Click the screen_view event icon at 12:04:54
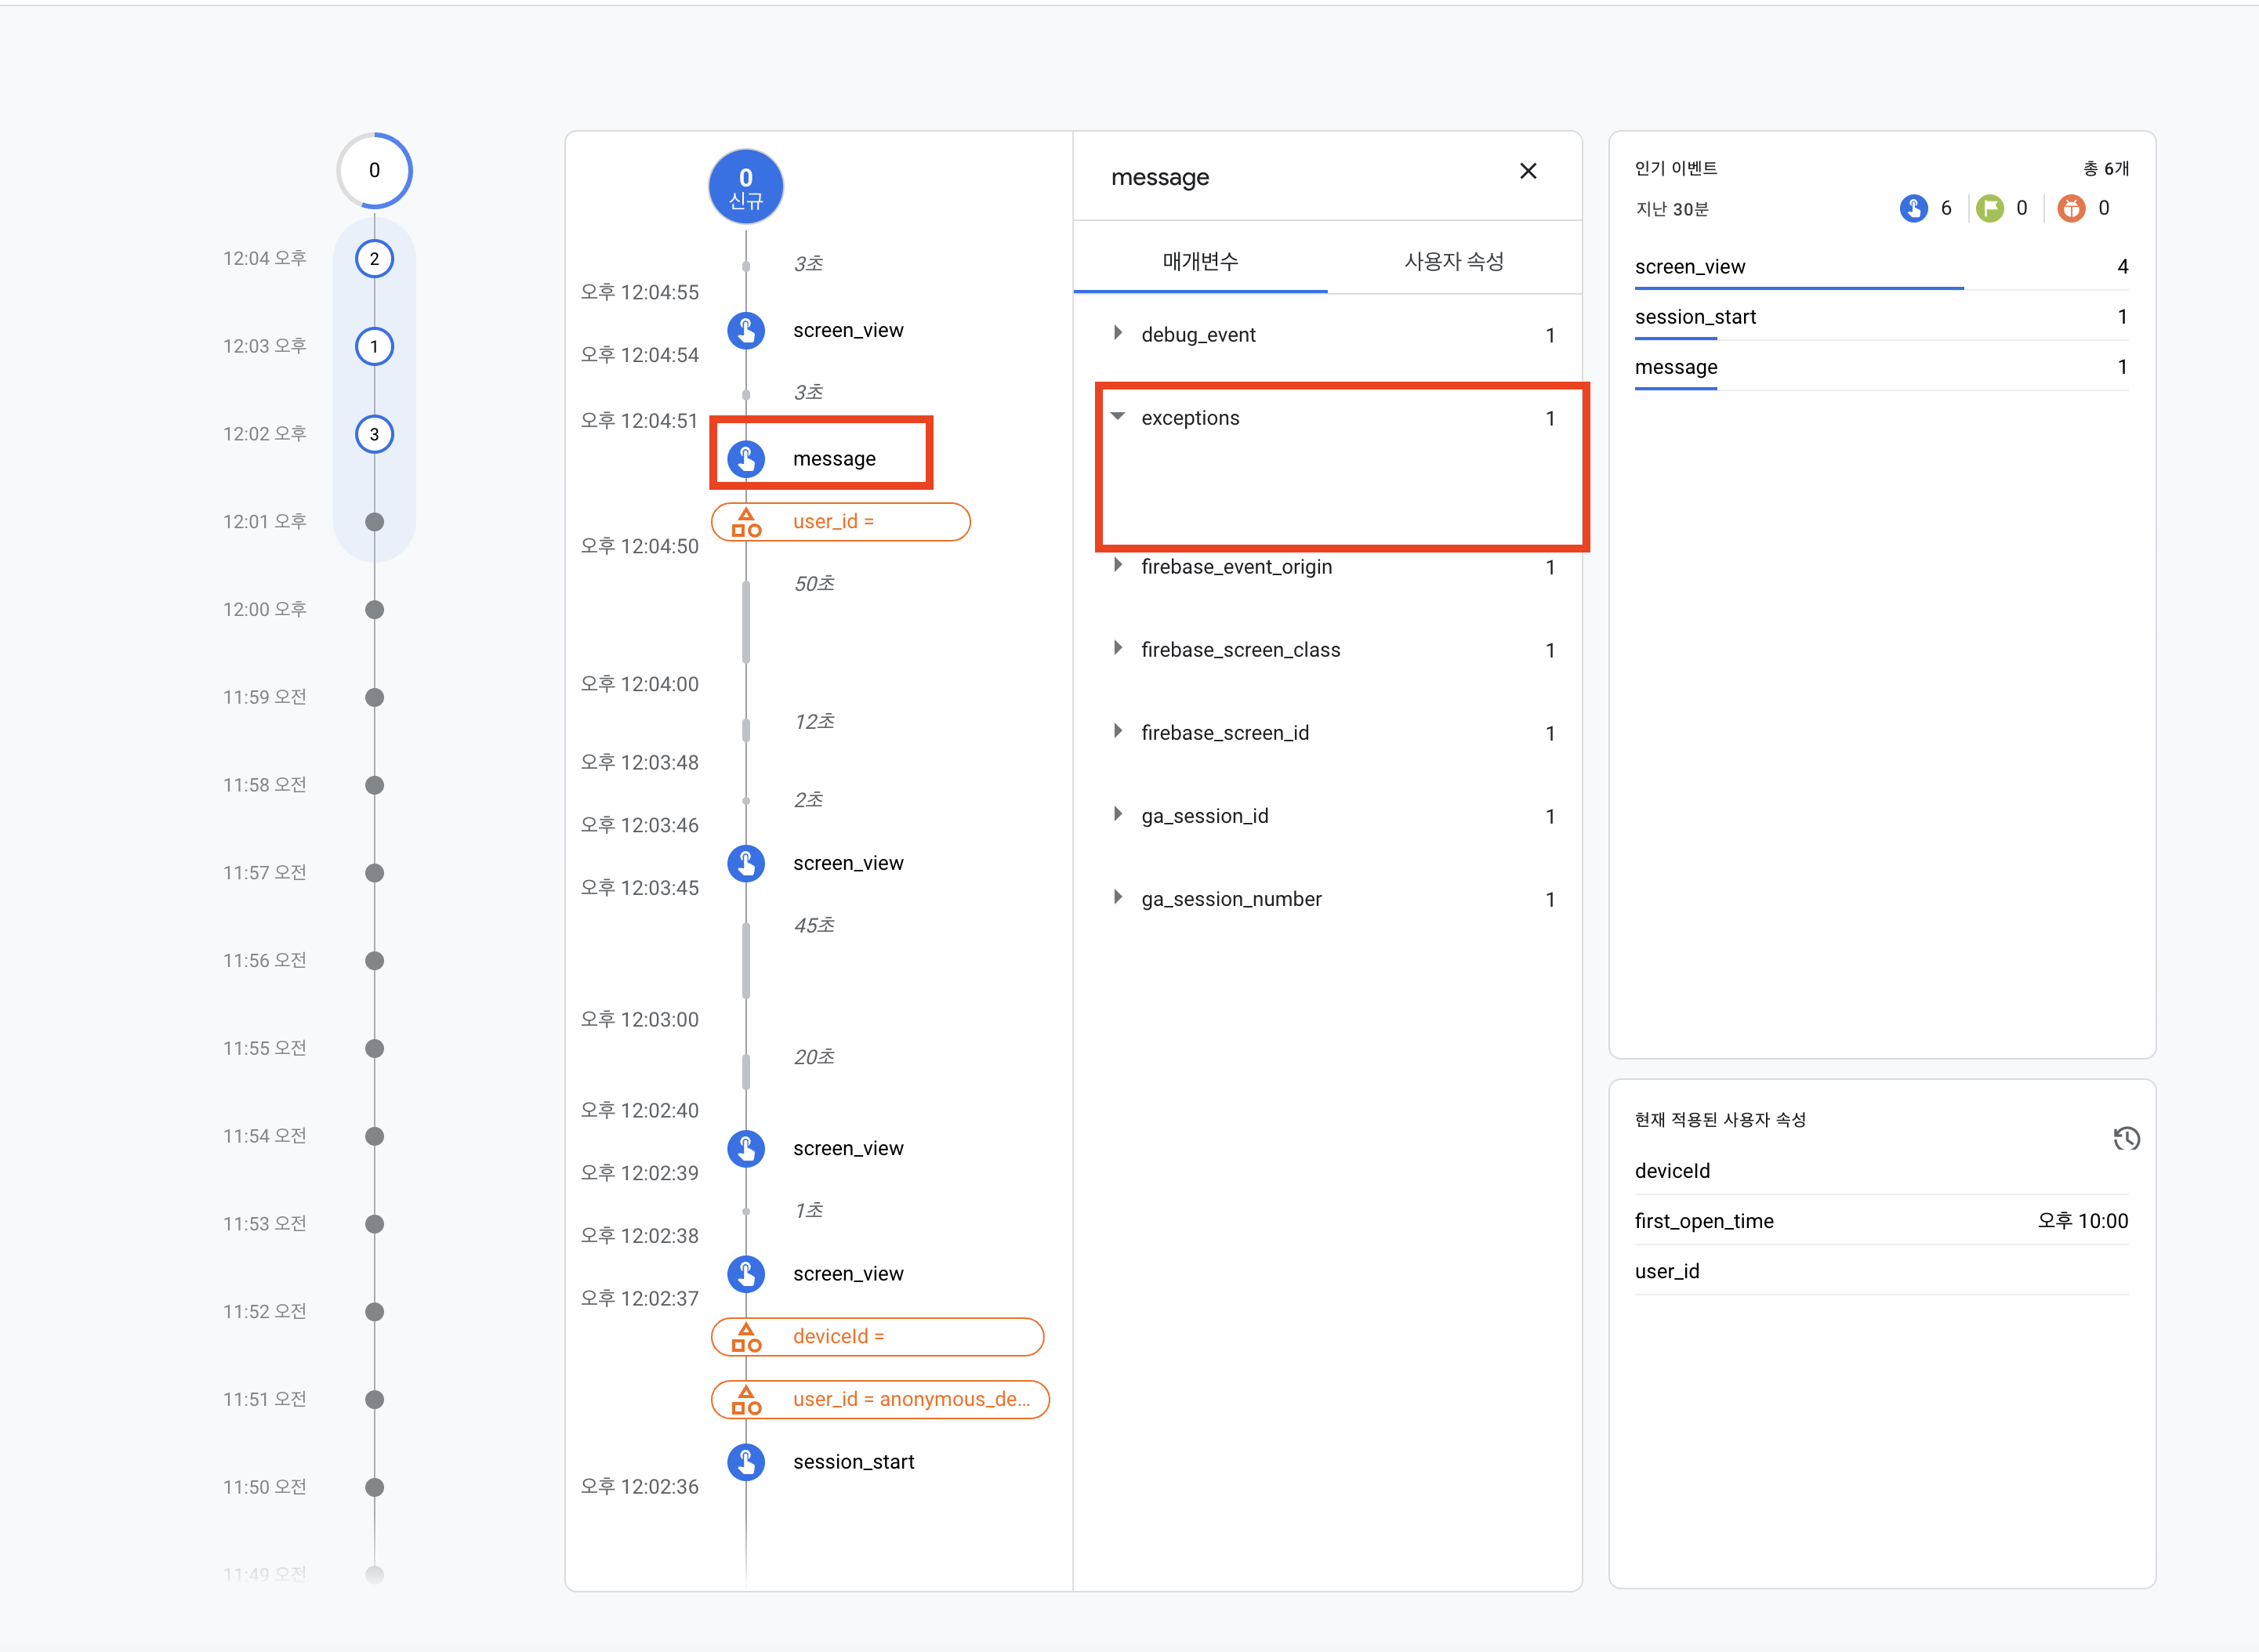Viewport: 2259px width, 1652px height. [746, 330]
